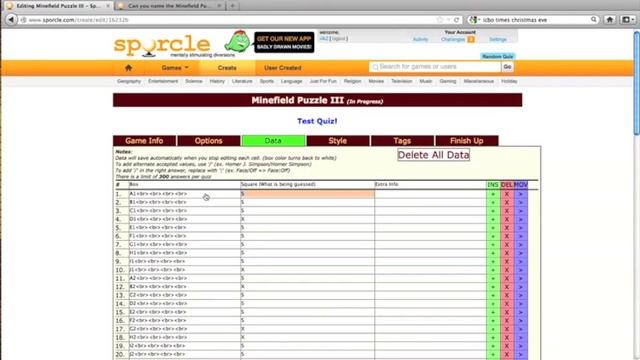
Task: Switch to the 'Can you name the Minefield' browser tab
Action: (x=169, y=6)
